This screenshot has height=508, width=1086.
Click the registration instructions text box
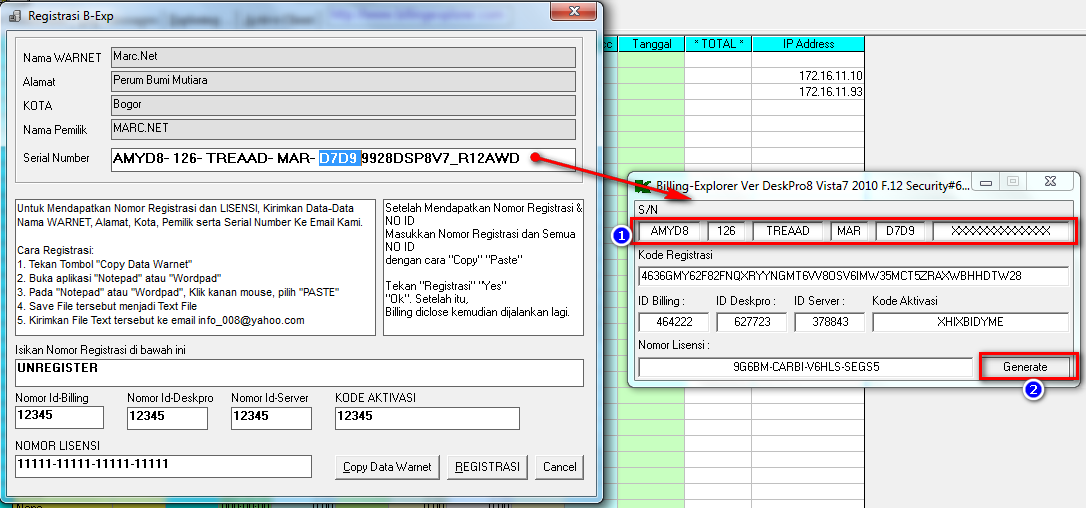pyautogui.click(x=195, y=267)
